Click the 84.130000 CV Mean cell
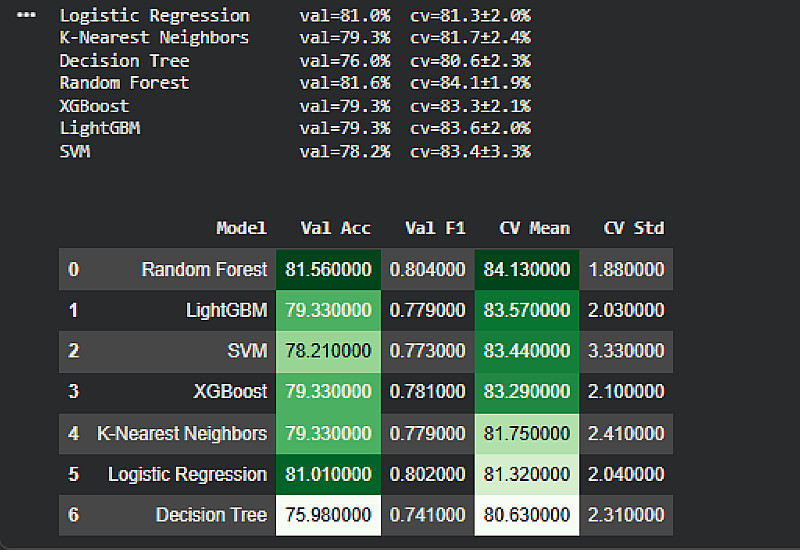Screen dimensions: 800x550 point(527,269)
